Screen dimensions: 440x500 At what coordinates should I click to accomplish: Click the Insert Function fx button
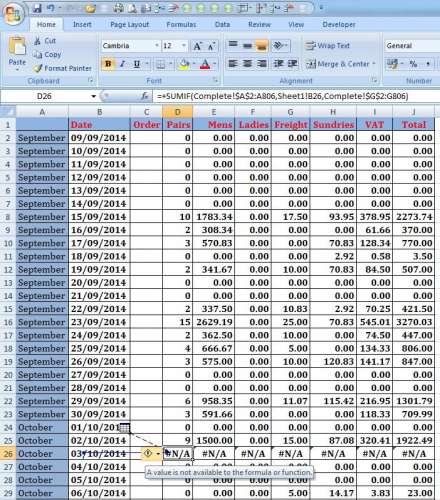pos(145,96)
